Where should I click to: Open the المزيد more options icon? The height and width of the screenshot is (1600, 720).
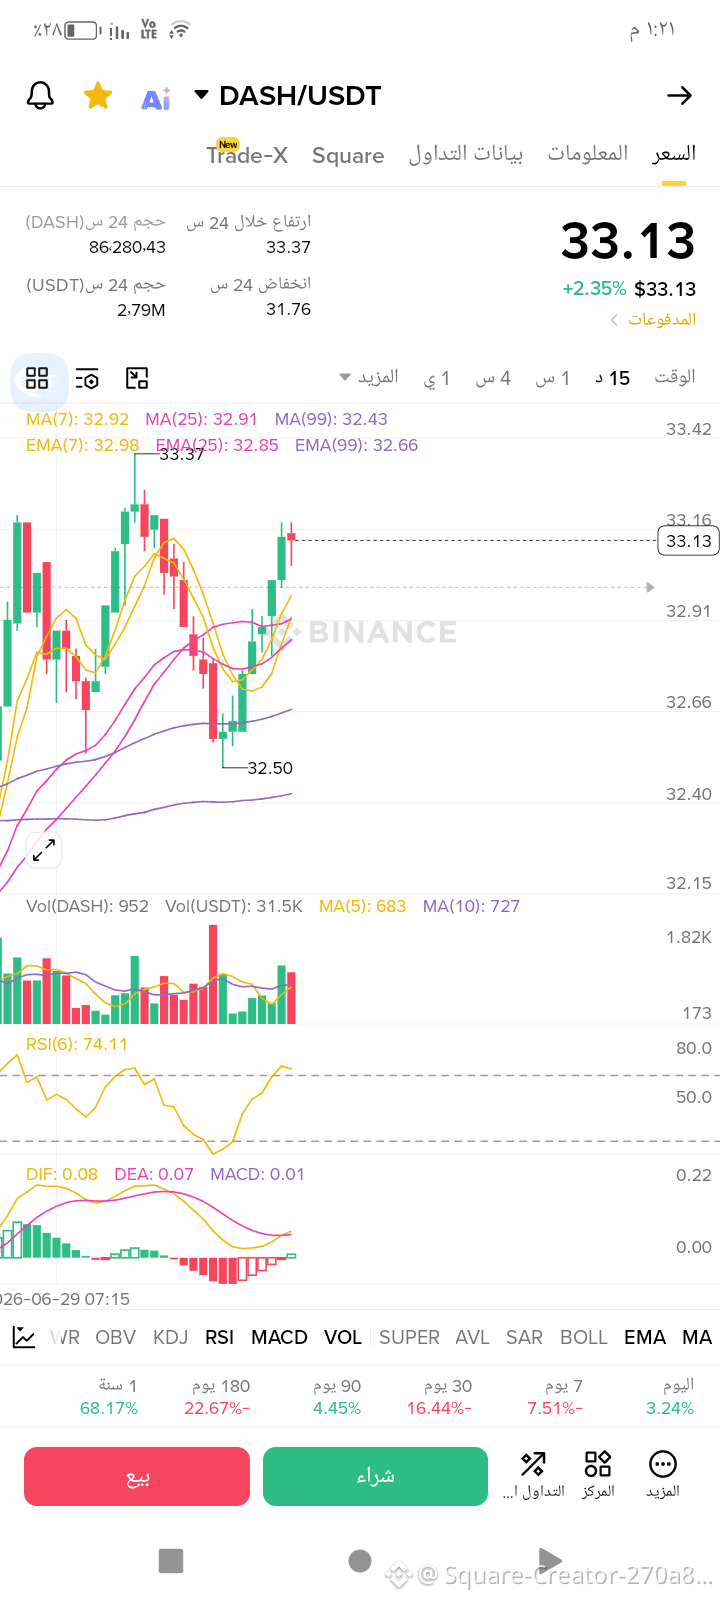pyautogui.click(x=662, y=1475)
